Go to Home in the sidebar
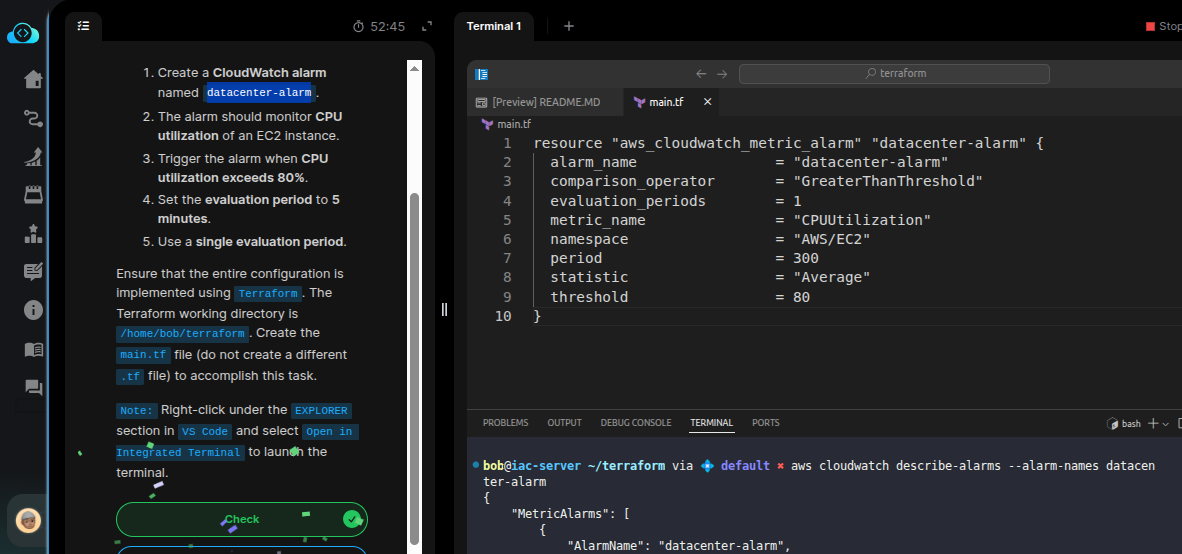 33,79
